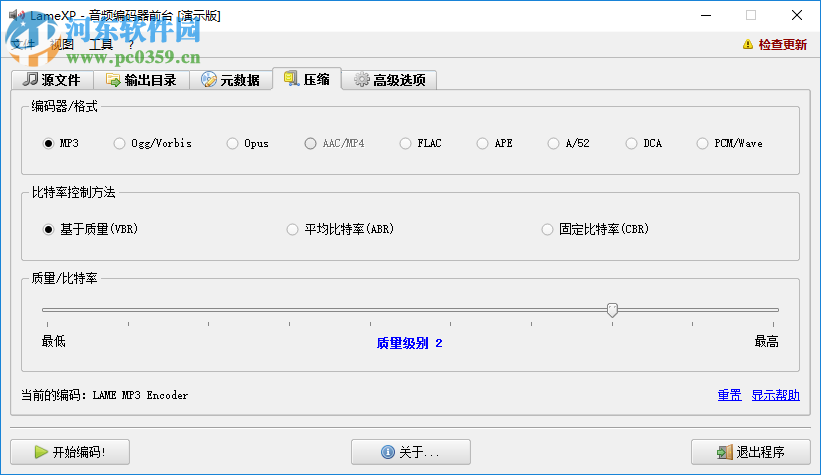Select the 压缩 compression tab

tap(307, 79)
